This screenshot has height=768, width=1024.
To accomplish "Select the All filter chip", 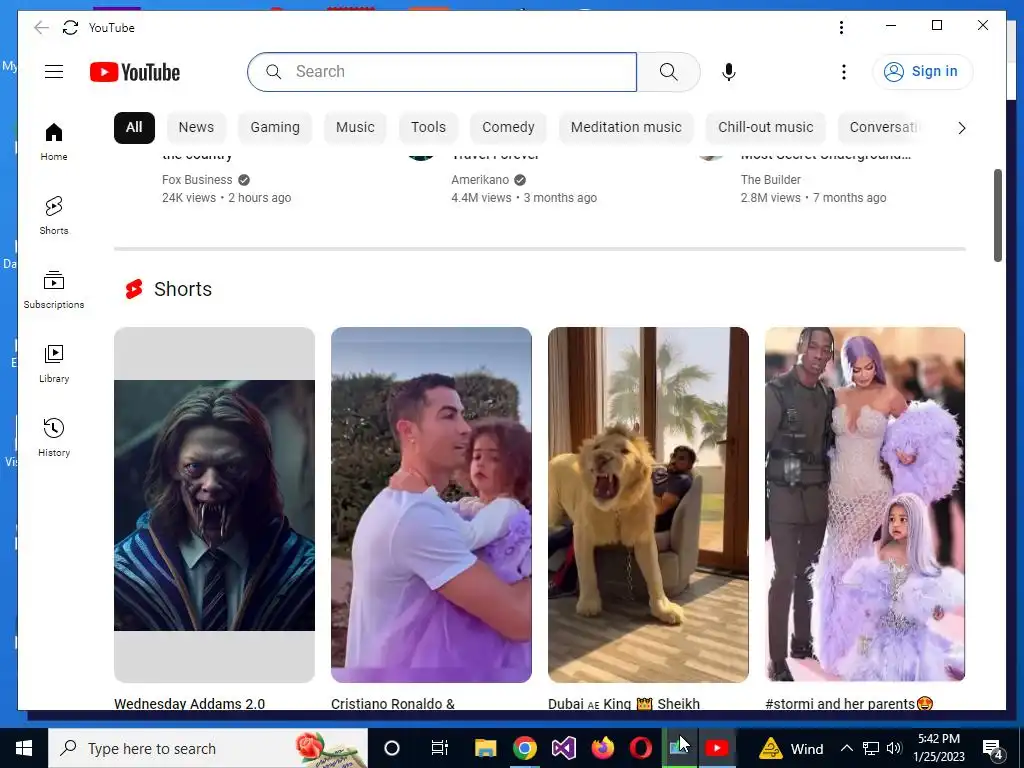I will 134,127.
